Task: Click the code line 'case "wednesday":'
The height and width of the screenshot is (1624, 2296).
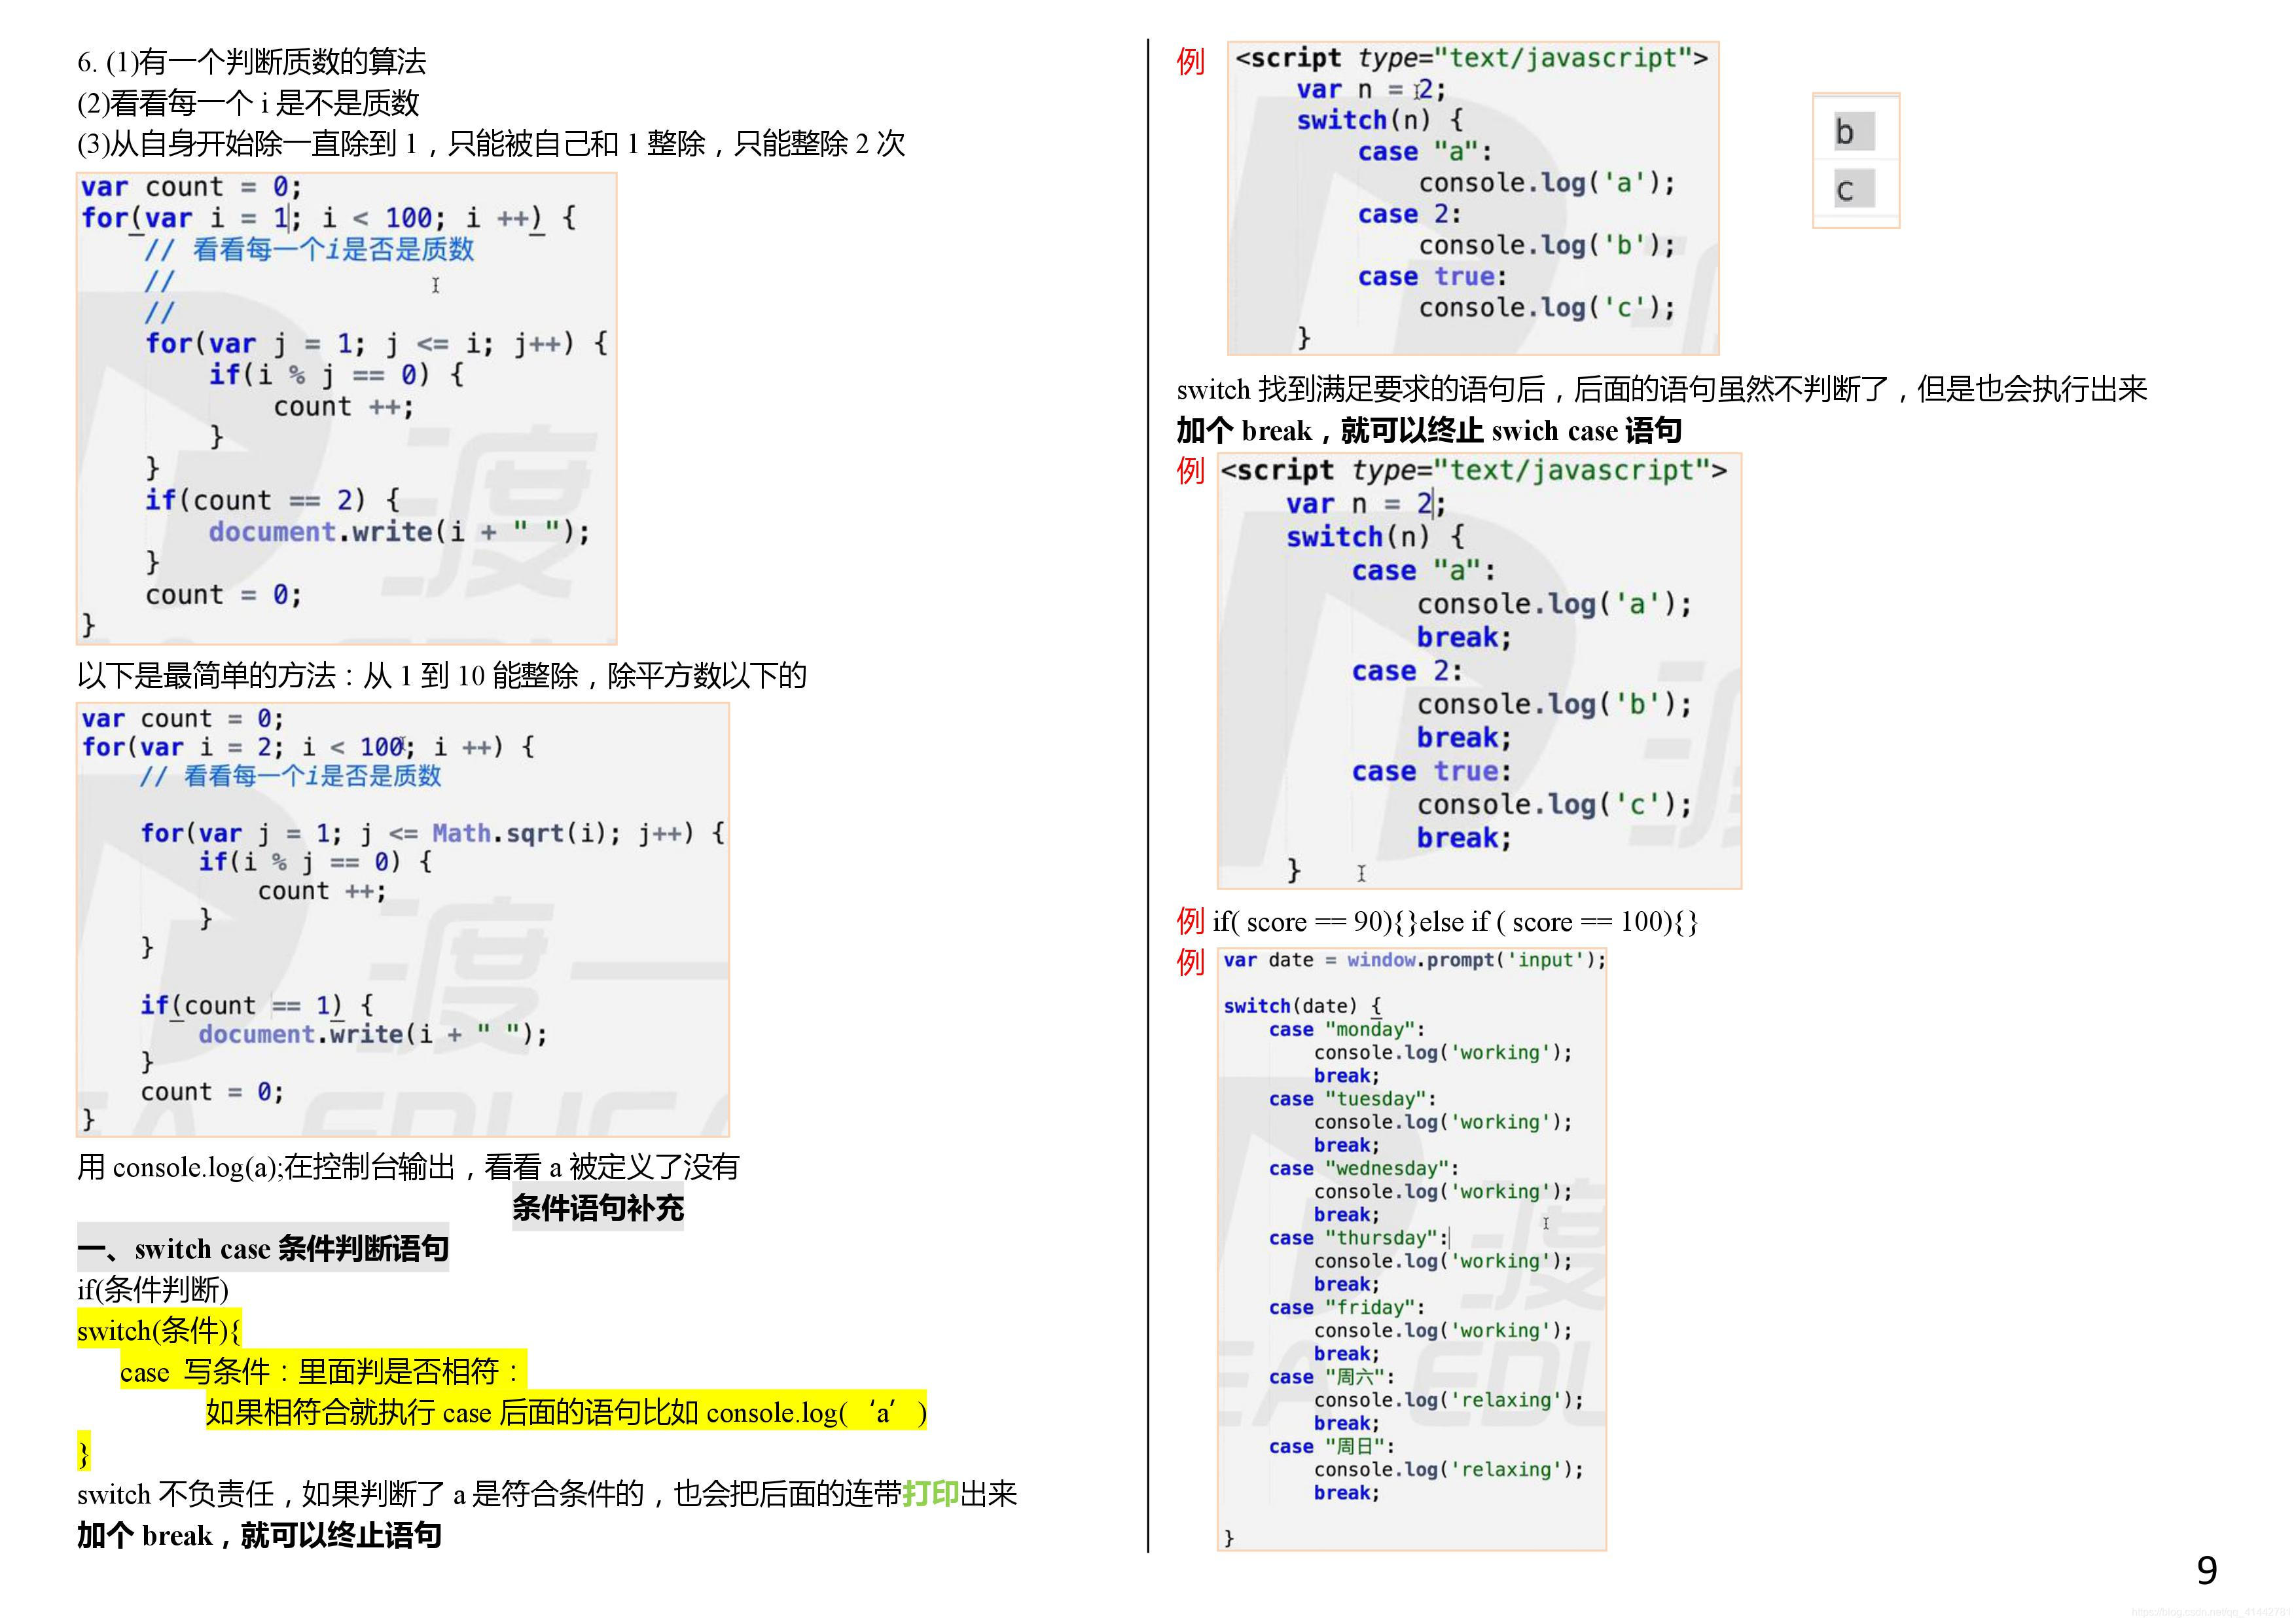Action: pos(1364,1169)
